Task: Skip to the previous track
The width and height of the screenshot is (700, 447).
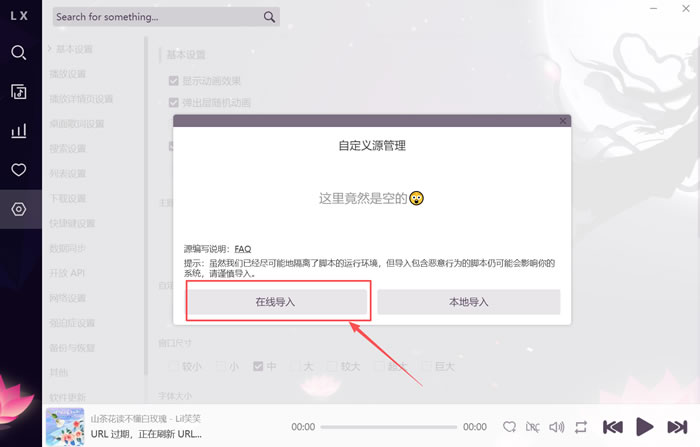Action: click(x=612, y=427)
